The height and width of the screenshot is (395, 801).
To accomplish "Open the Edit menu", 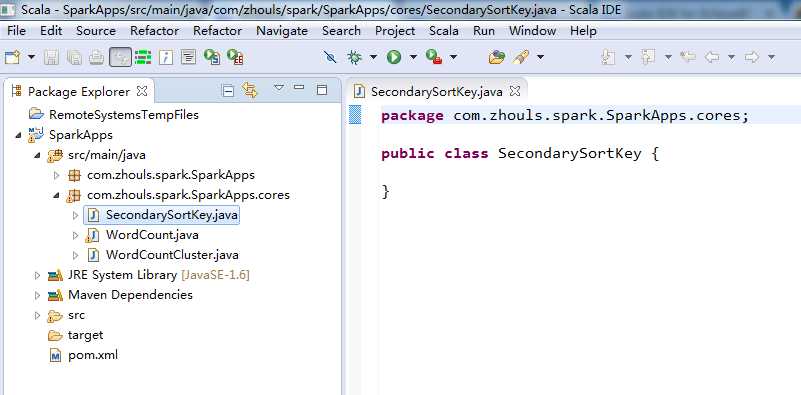I will 51,31.
